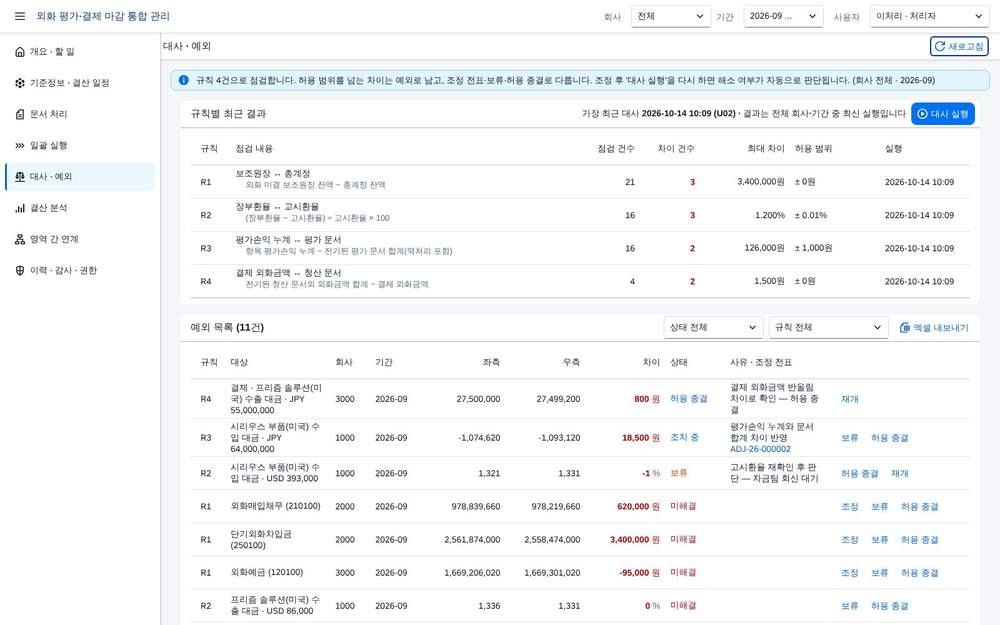Go to 개요 · 할 일 menu

[80, 52]
